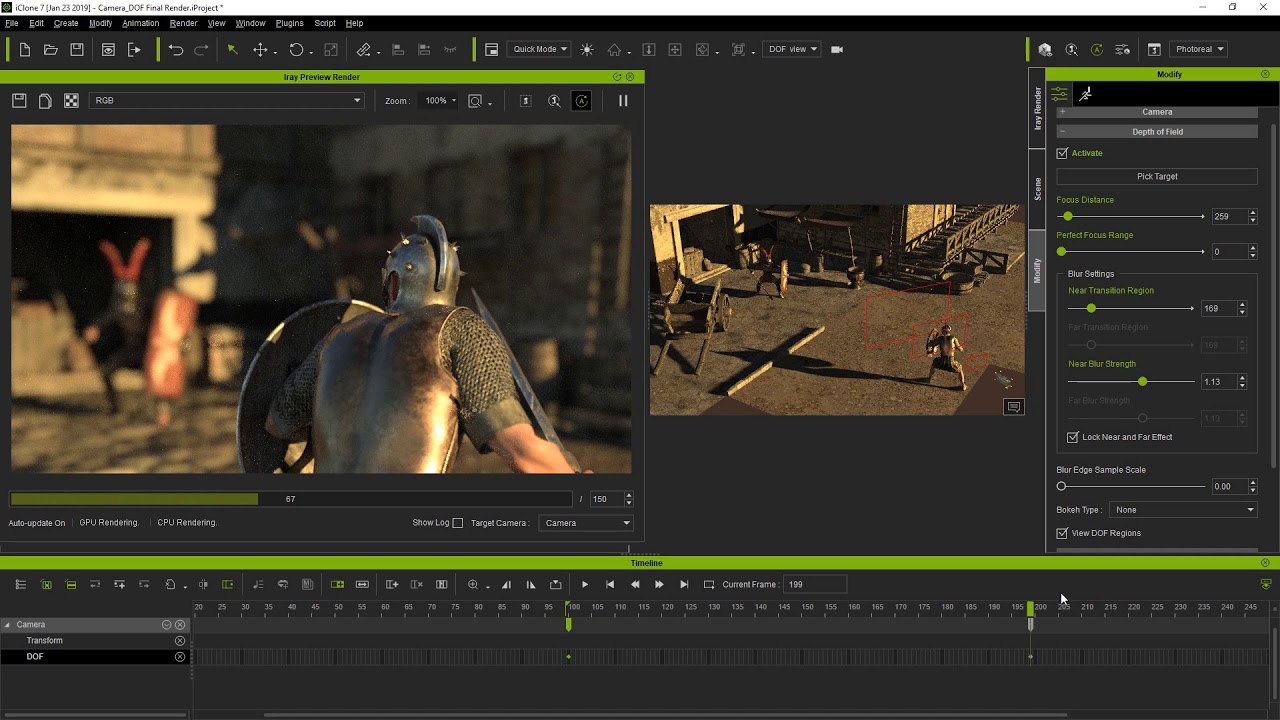
Task: Click the Undo arrow icon
Action: point(176,49)
